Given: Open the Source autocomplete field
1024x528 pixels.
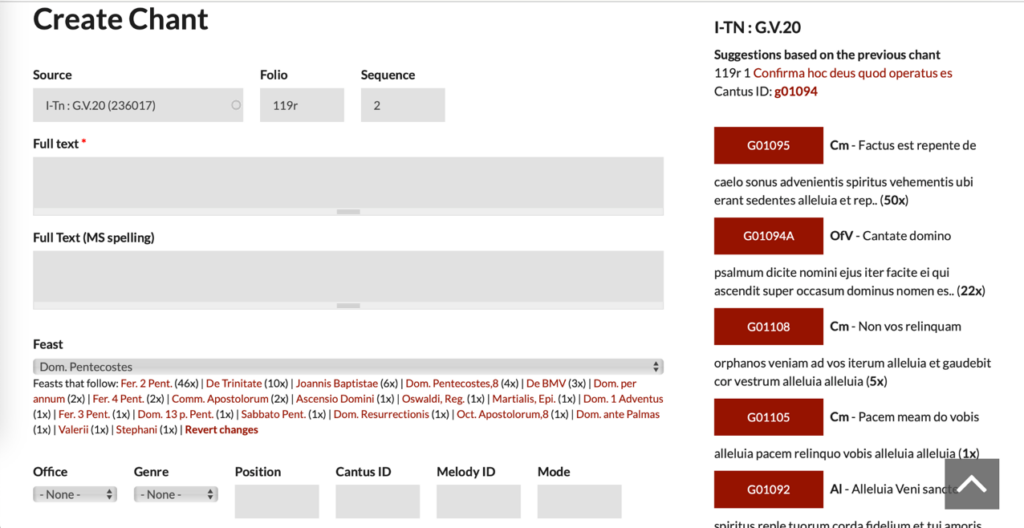Looking at the screenshot, I should pyautogui.click(x=137, y=105).
